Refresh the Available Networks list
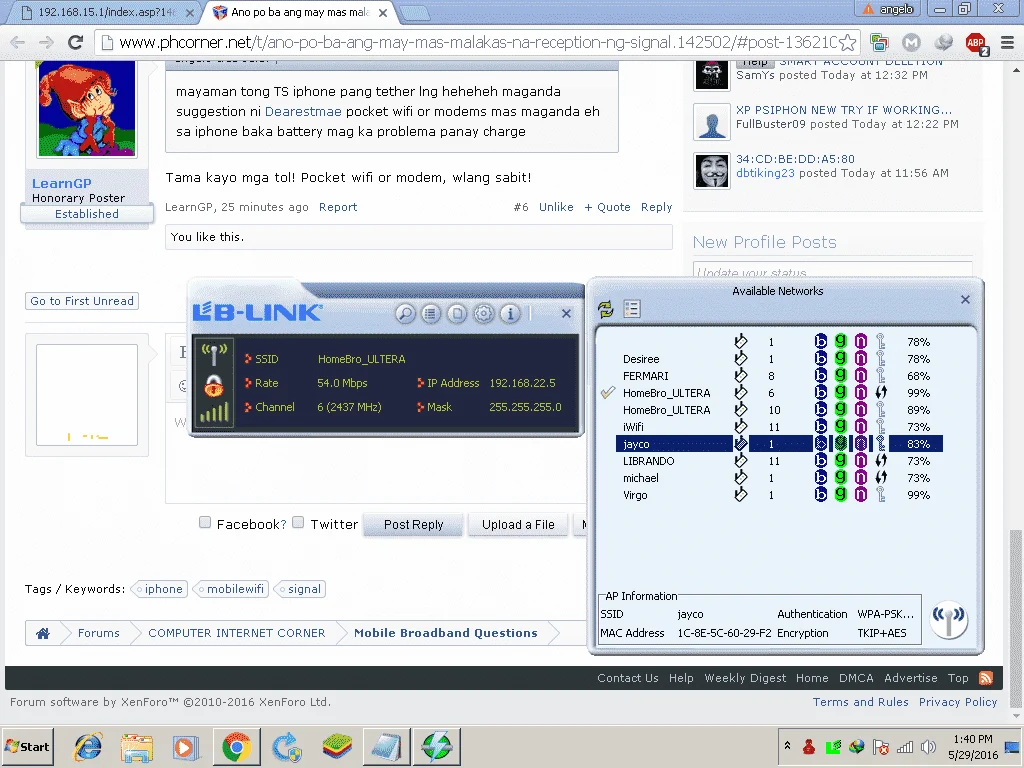 pyautogui.click(x=606, y=309)
